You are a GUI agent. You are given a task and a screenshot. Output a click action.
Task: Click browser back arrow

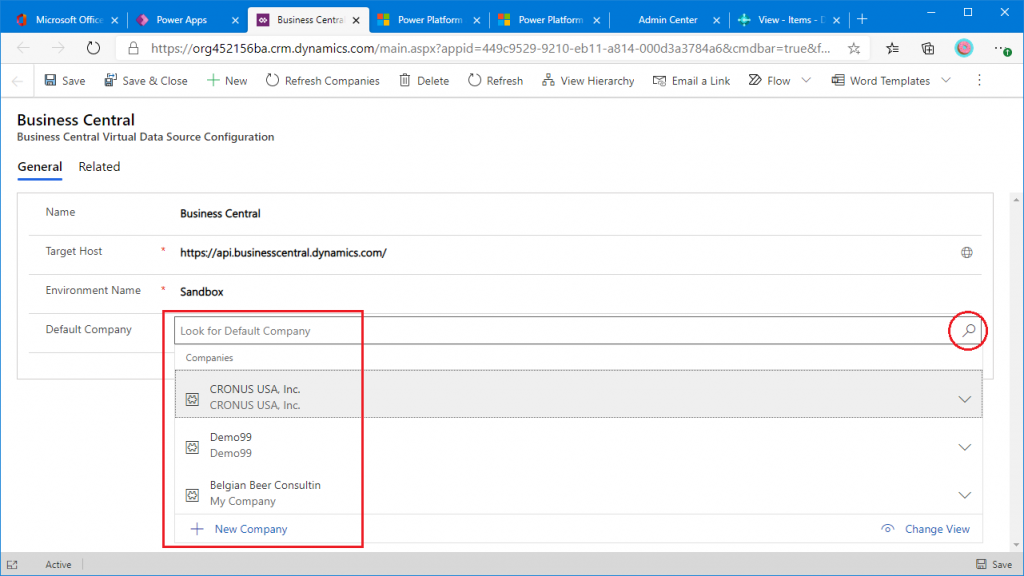pos(24,48)
